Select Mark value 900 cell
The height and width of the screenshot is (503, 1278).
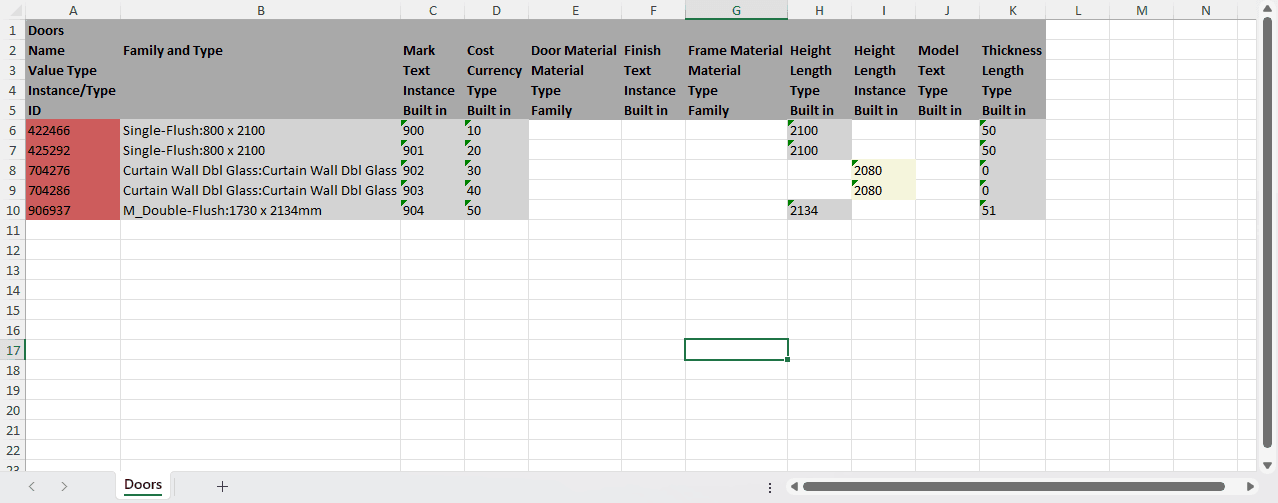point(432,130)
